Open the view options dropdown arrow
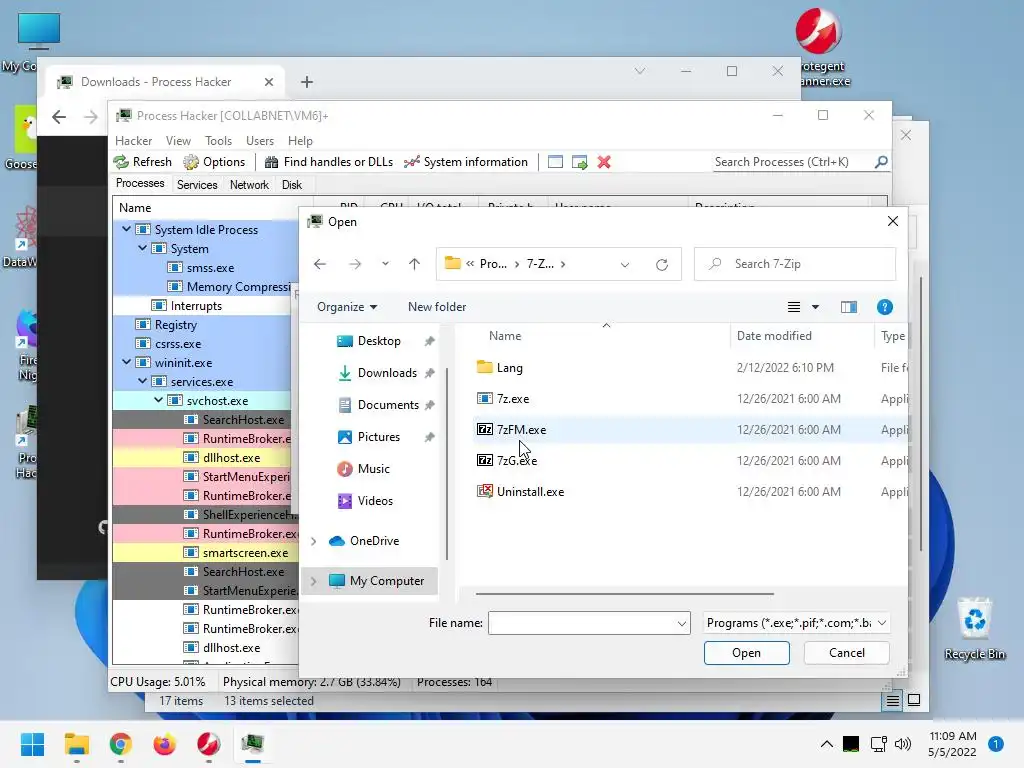This screenshot has width=1024, height=768. point(815,307)
